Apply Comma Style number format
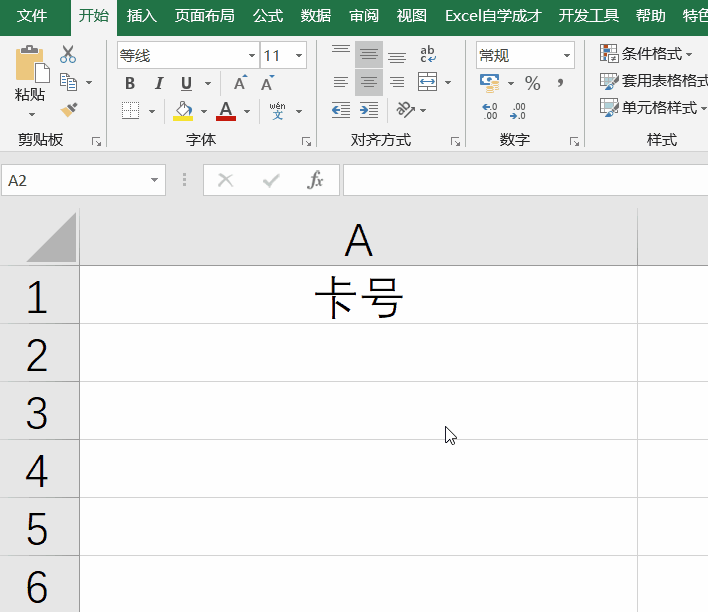The image size is (708, 612). click(560, 83)
